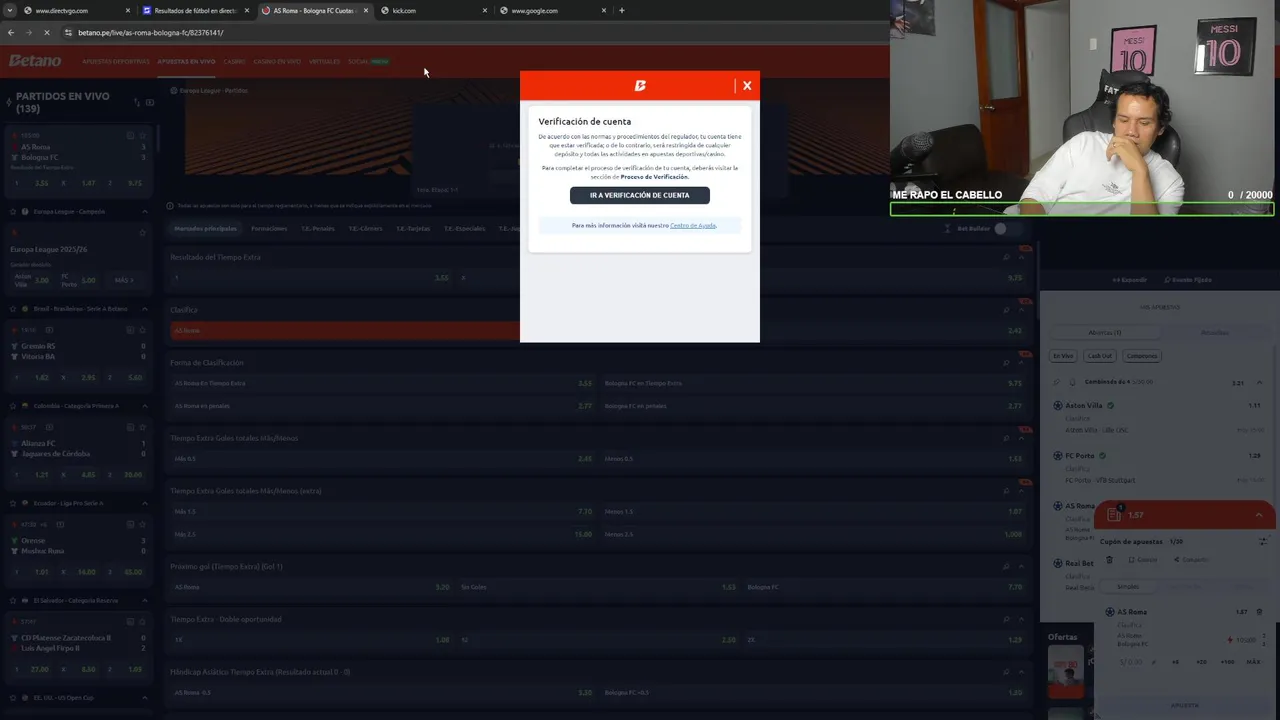The width and height of the screenshot is (1280, 720).
Task: Switch to the kick.com browser tab
Action: [433, 10]
